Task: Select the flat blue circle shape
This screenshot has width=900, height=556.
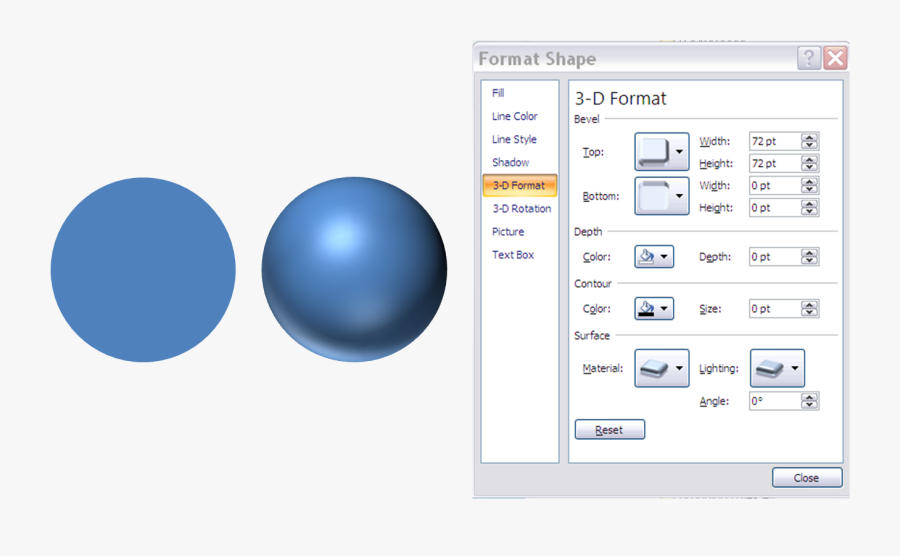Action: 143,270
